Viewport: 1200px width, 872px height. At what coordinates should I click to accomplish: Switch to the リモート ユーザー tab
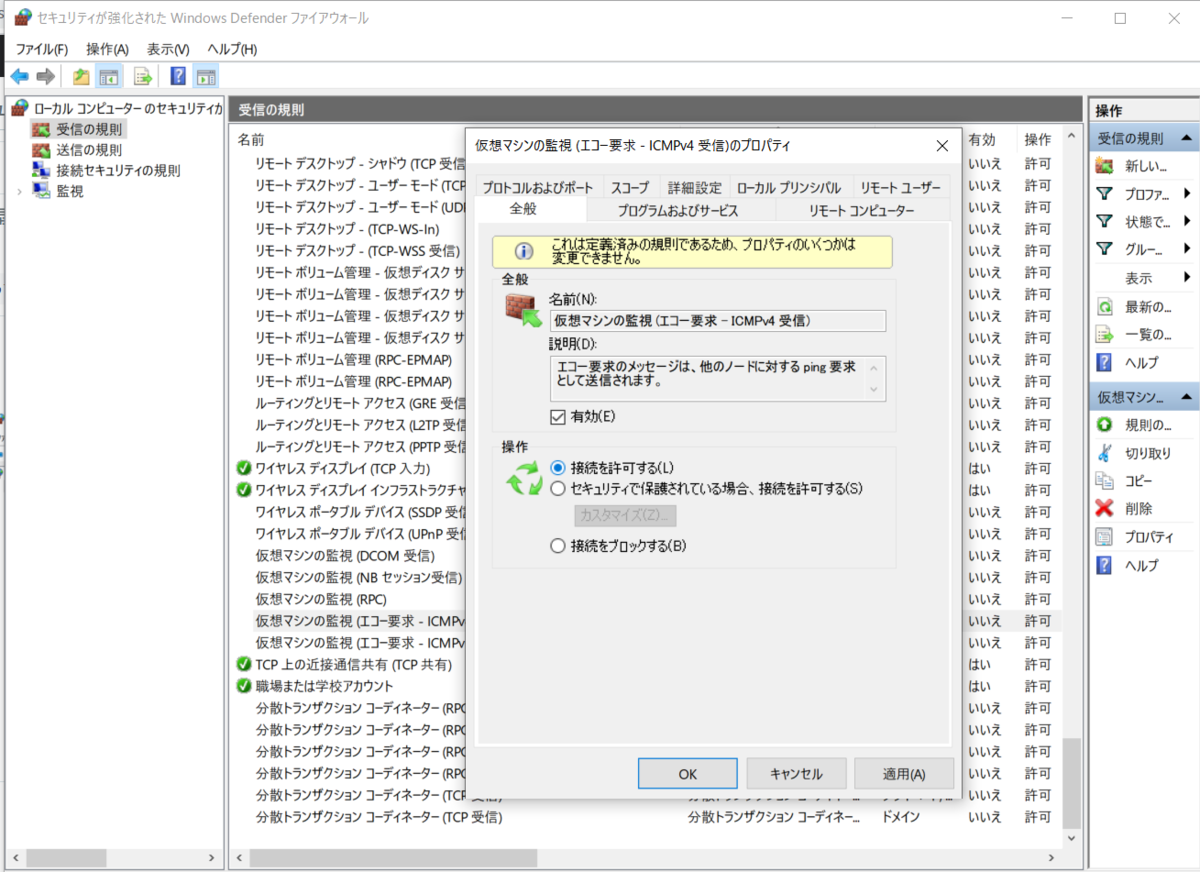click(x=900, y=187)
